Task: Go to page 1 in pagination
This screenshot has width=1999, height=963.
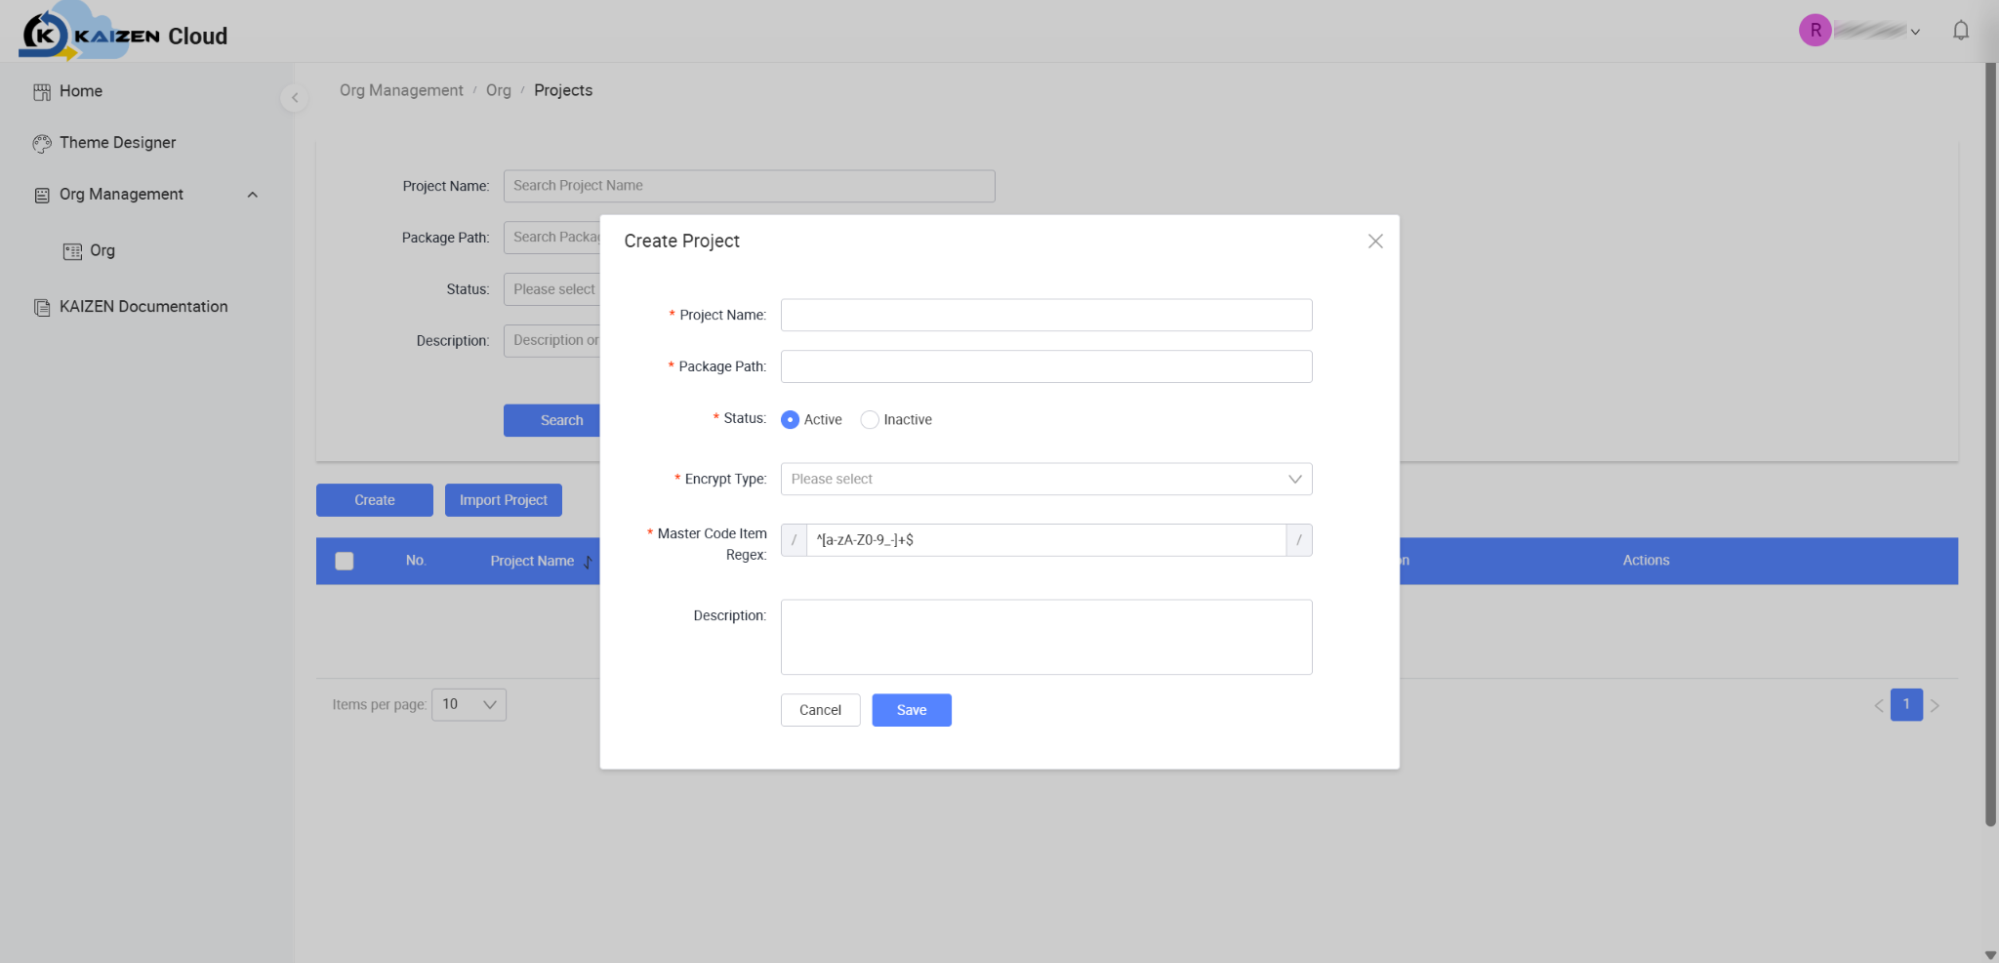Action: coord(1906,704)
